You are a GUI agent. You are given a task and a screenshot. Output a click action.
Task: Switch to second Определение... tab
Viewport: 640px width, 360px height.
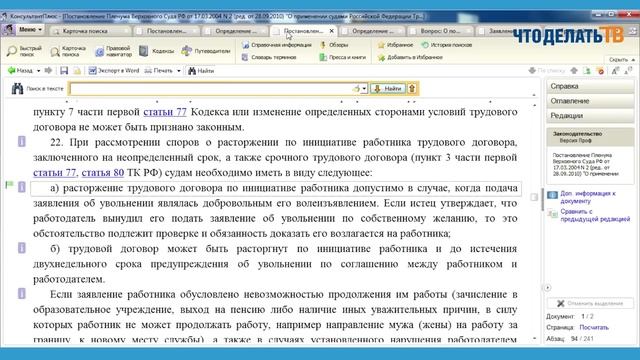pos(373,31)
